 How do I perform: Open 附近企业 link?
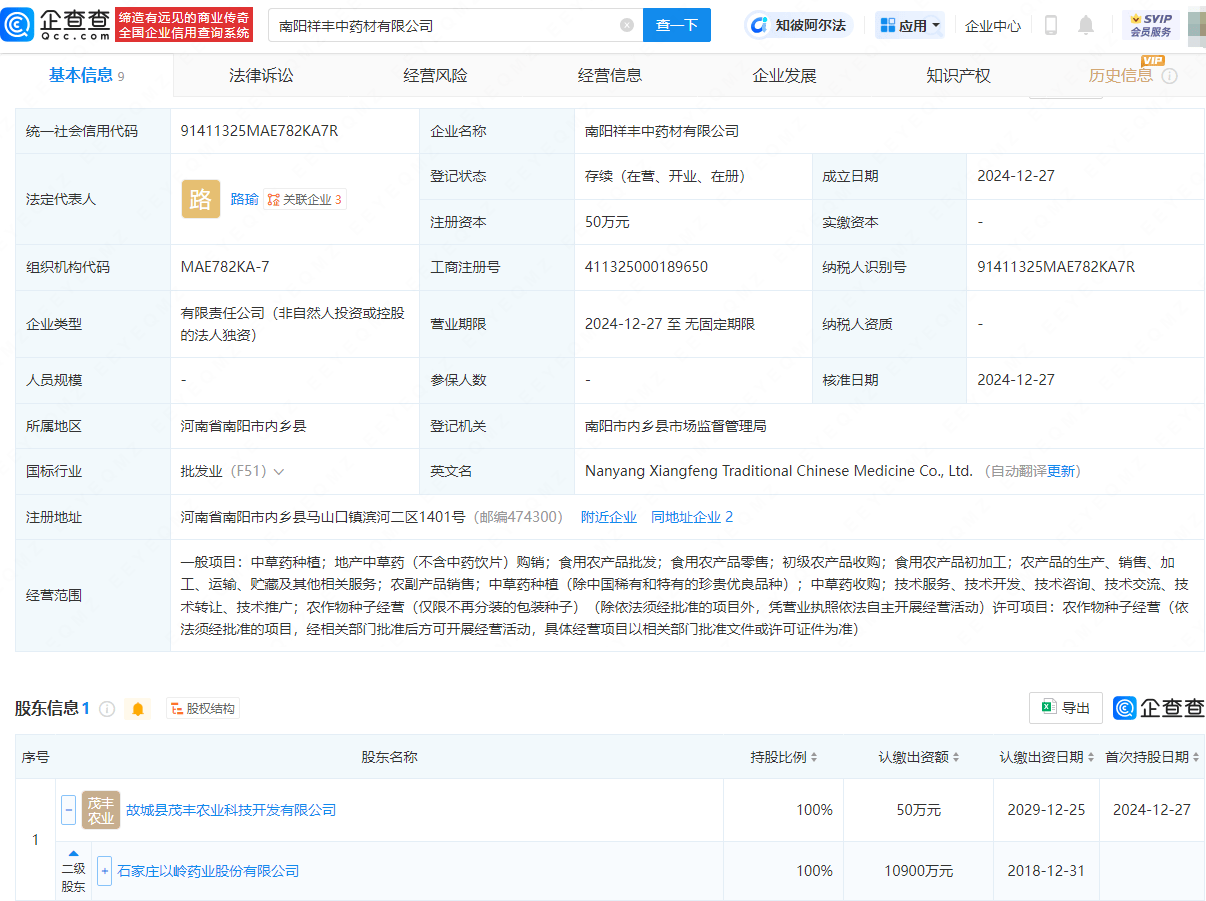click(x=609, y=517)
